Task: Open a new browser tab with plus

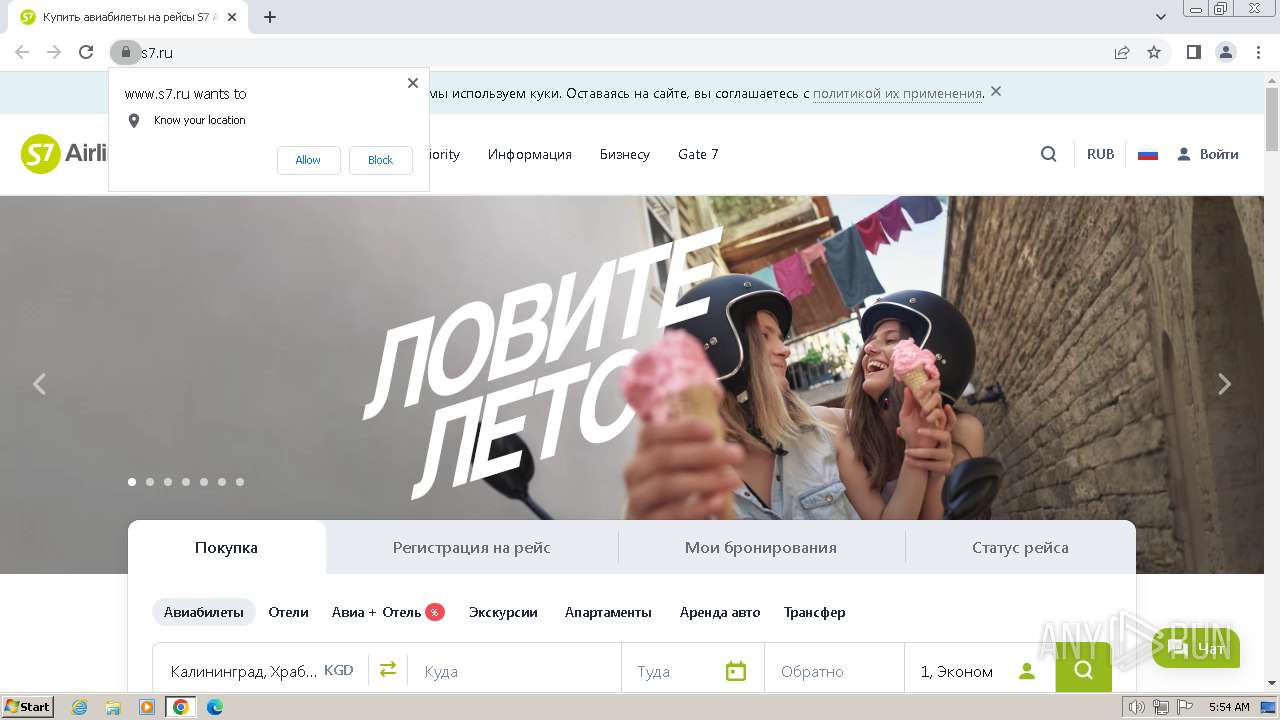Action: [270, 17]
